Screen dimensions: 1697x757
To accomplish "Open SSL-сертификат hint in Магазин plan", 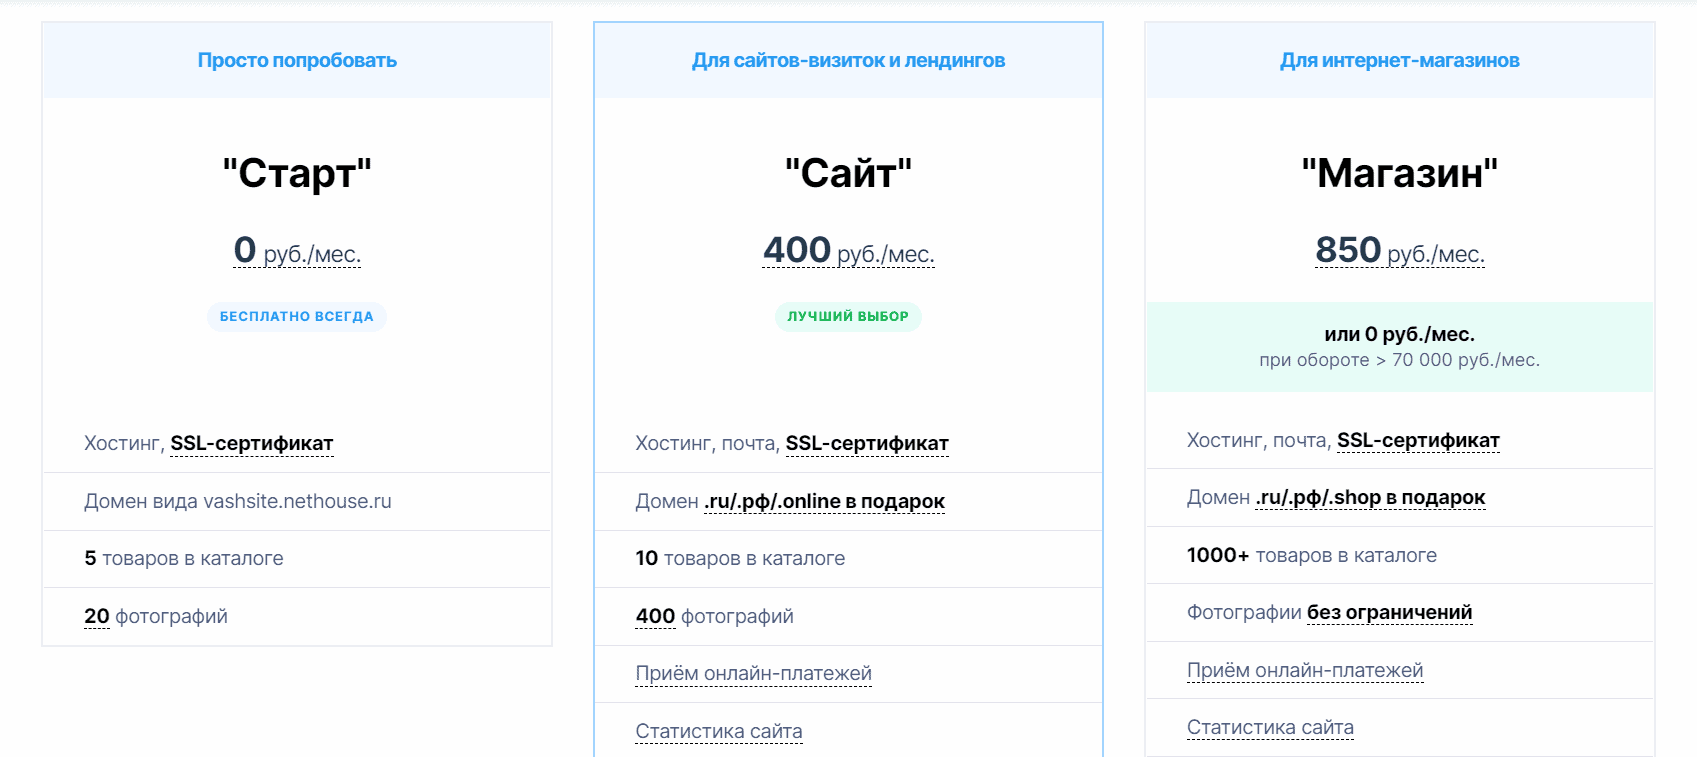I will (x=1418, y=440).
